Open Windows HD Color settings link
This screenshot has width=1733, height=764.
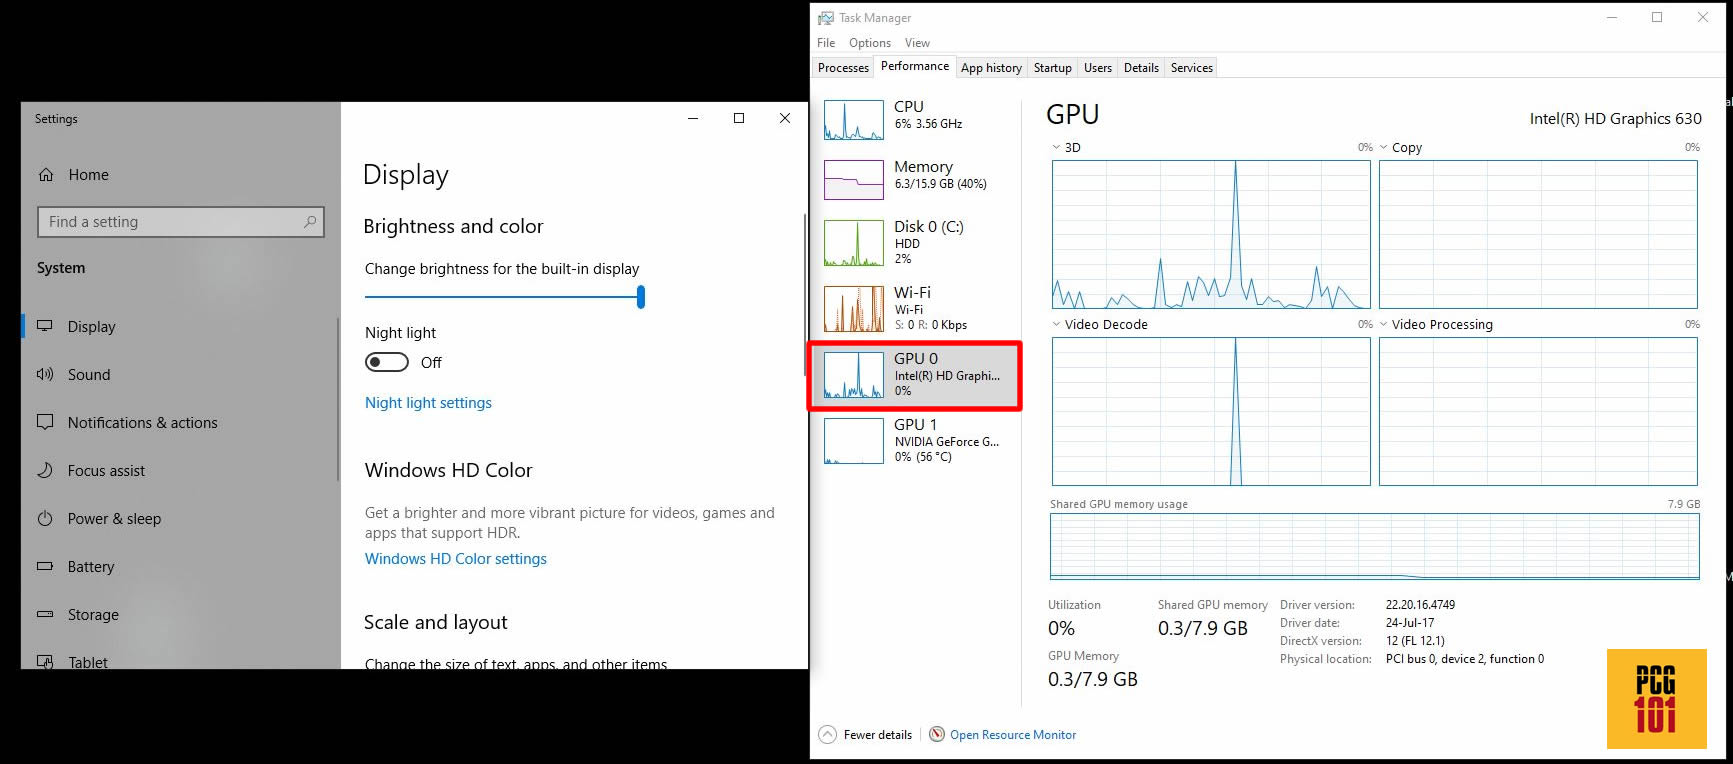pos(456,559)
